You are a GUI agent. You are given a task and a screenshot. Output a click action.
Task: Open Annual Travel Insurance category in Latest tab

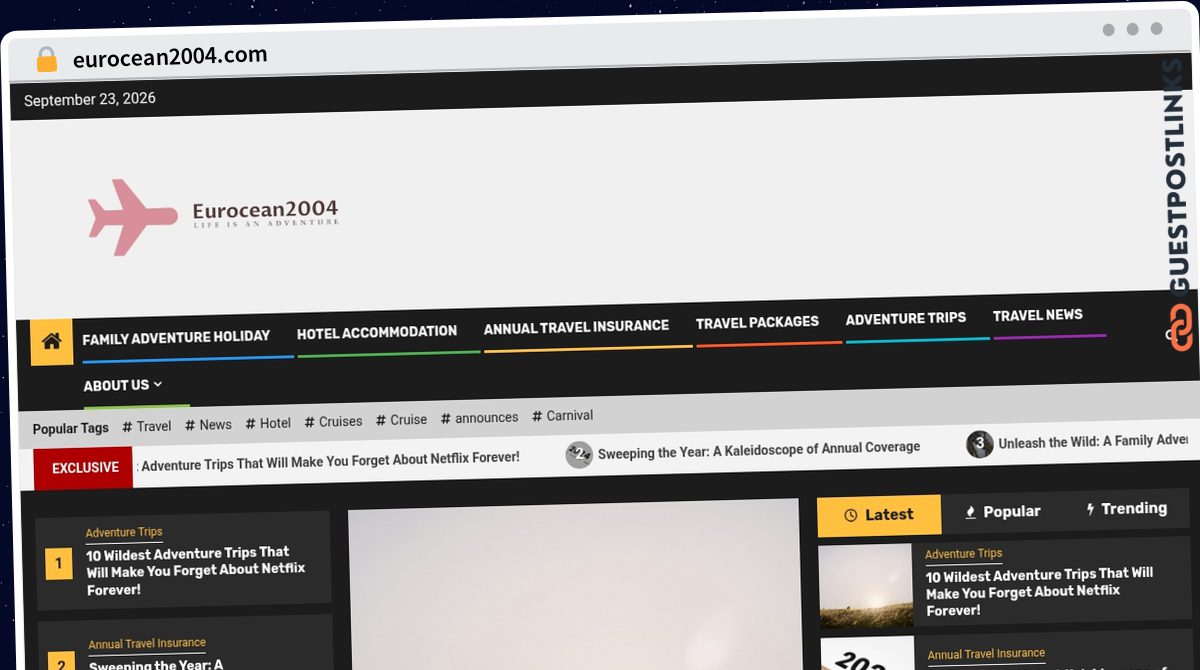coord(986,654)
